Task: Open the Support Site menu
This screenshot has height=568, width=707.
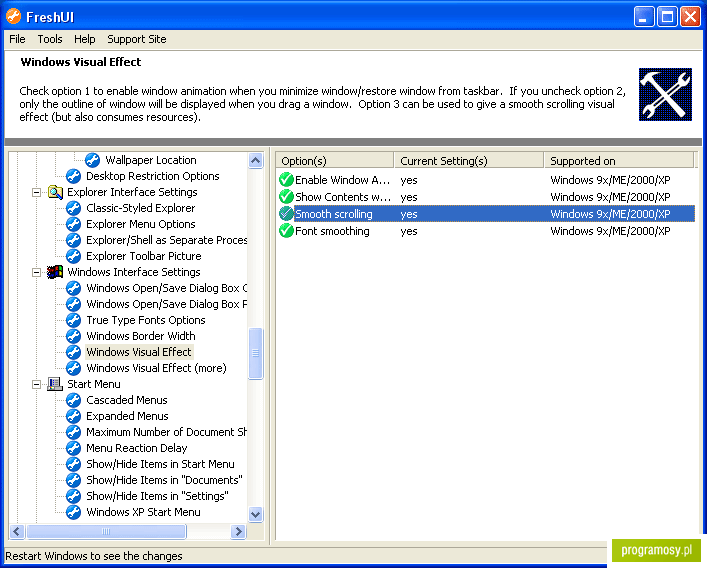Action: pos(137,39)
